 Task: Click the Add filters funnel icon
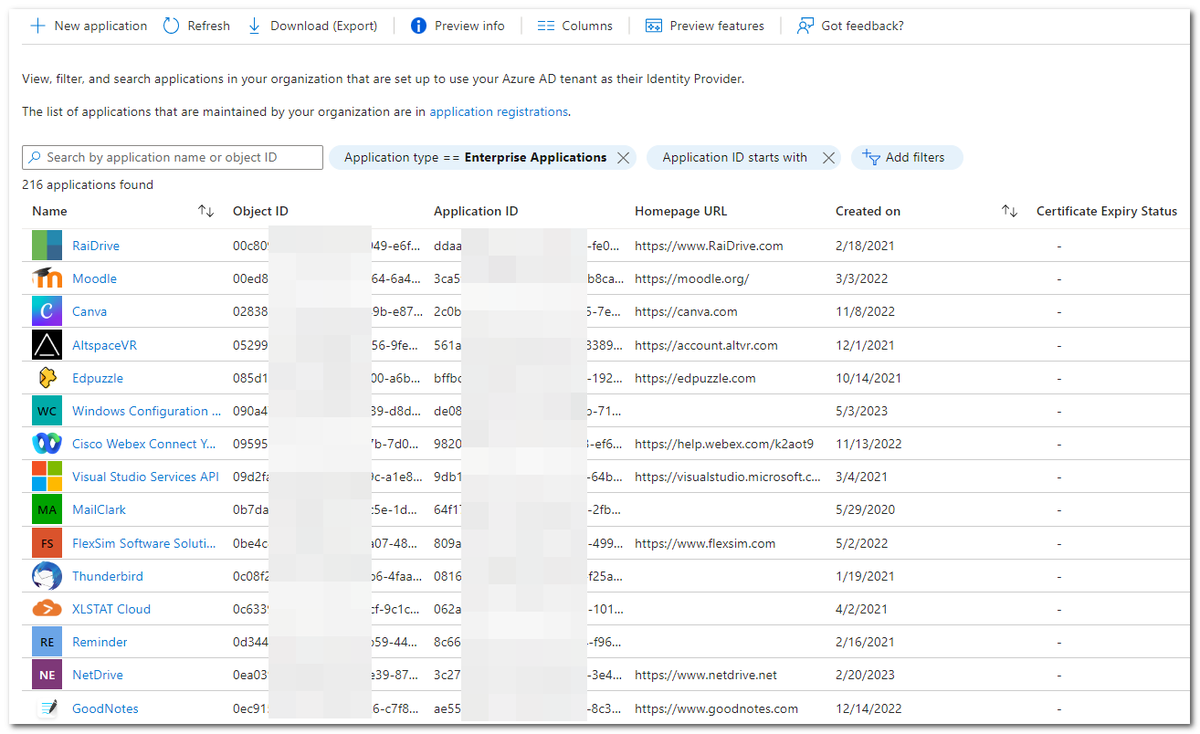(870, 157)
